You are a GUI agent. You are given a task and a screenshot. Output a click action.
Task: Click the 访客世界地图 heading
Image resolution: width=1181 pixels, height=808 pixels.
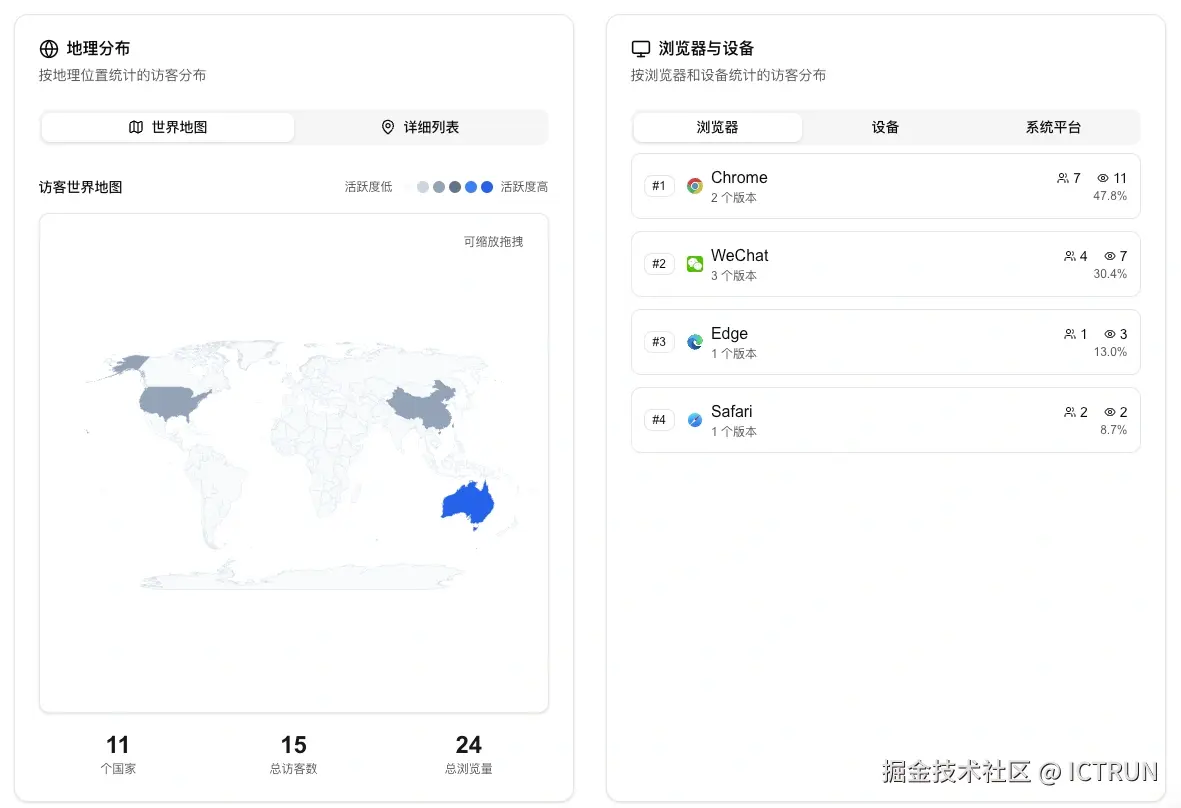tap(81, 188)
